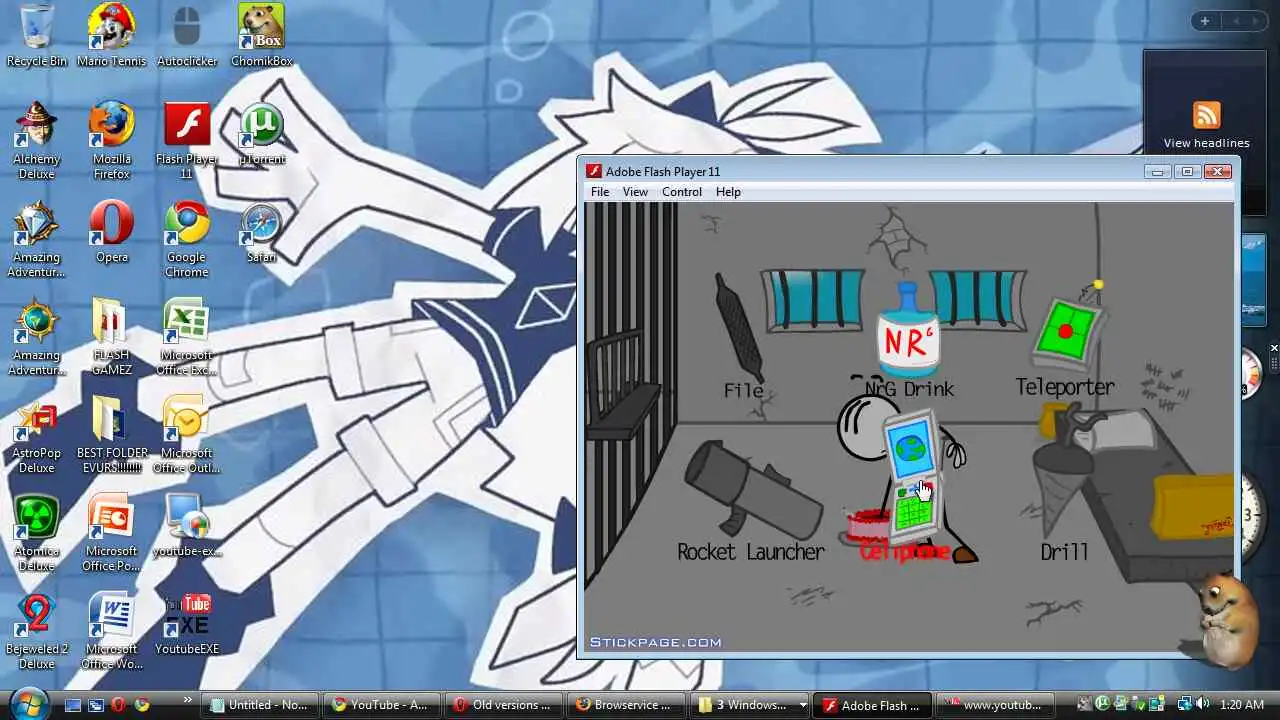Open the ChomikBox shortcut

(x=262, y=35)
